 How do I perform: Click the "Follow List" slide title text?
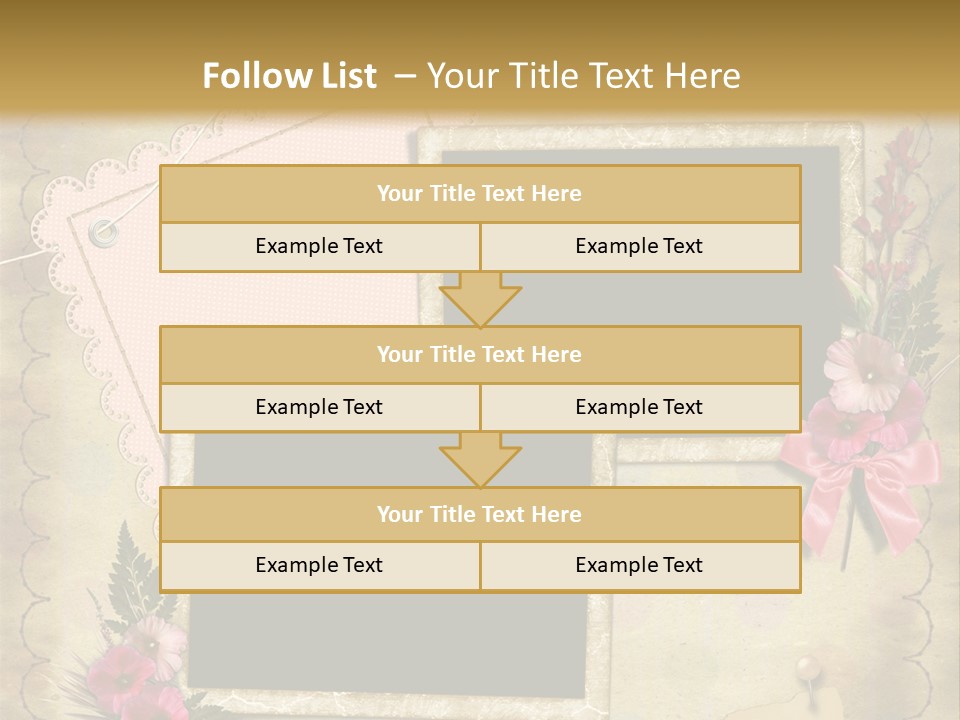290,76
